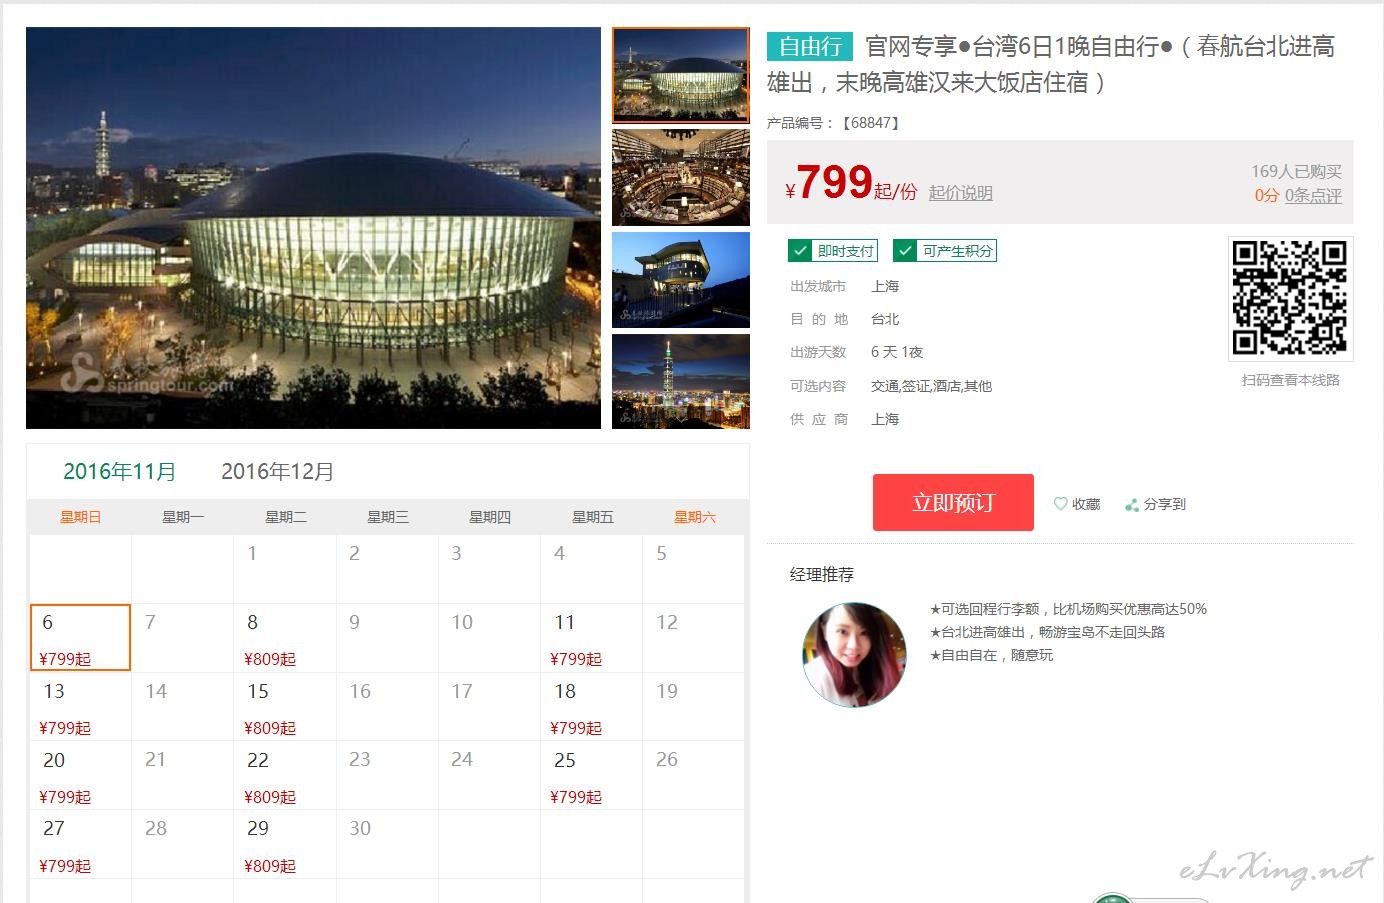
Task: Select the Taipei 101 night view thumbnail
Action: coord(680,381)
